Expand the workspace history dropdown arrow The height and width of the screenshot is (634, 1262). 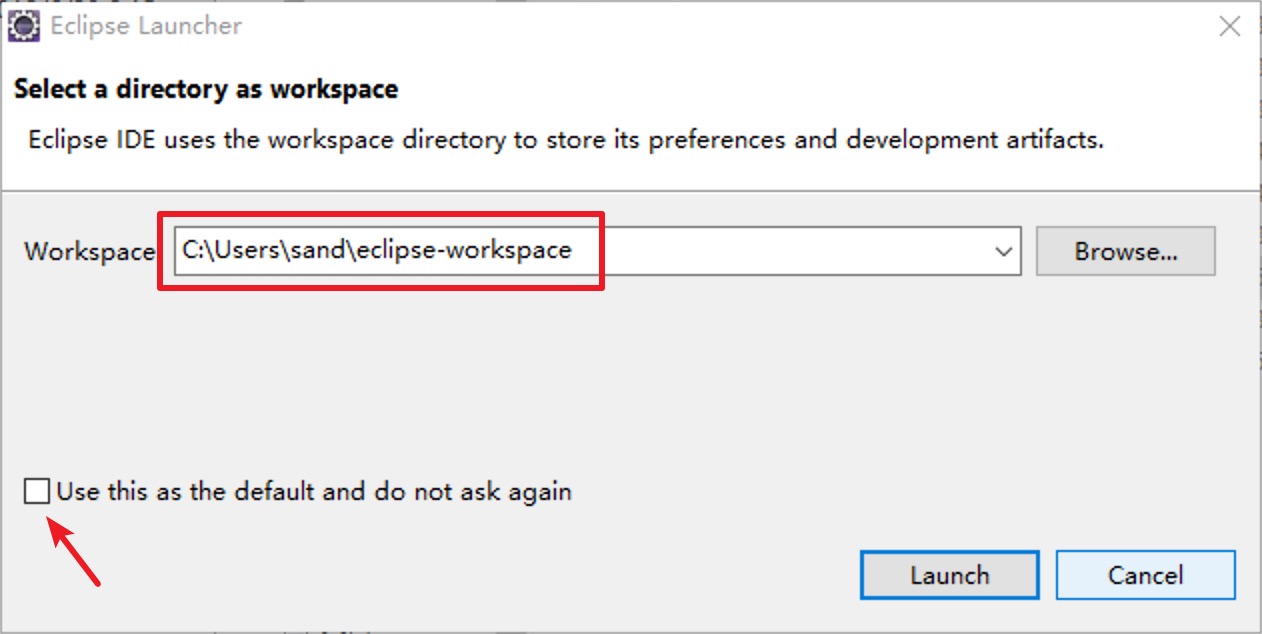[x=1004, y=252]
